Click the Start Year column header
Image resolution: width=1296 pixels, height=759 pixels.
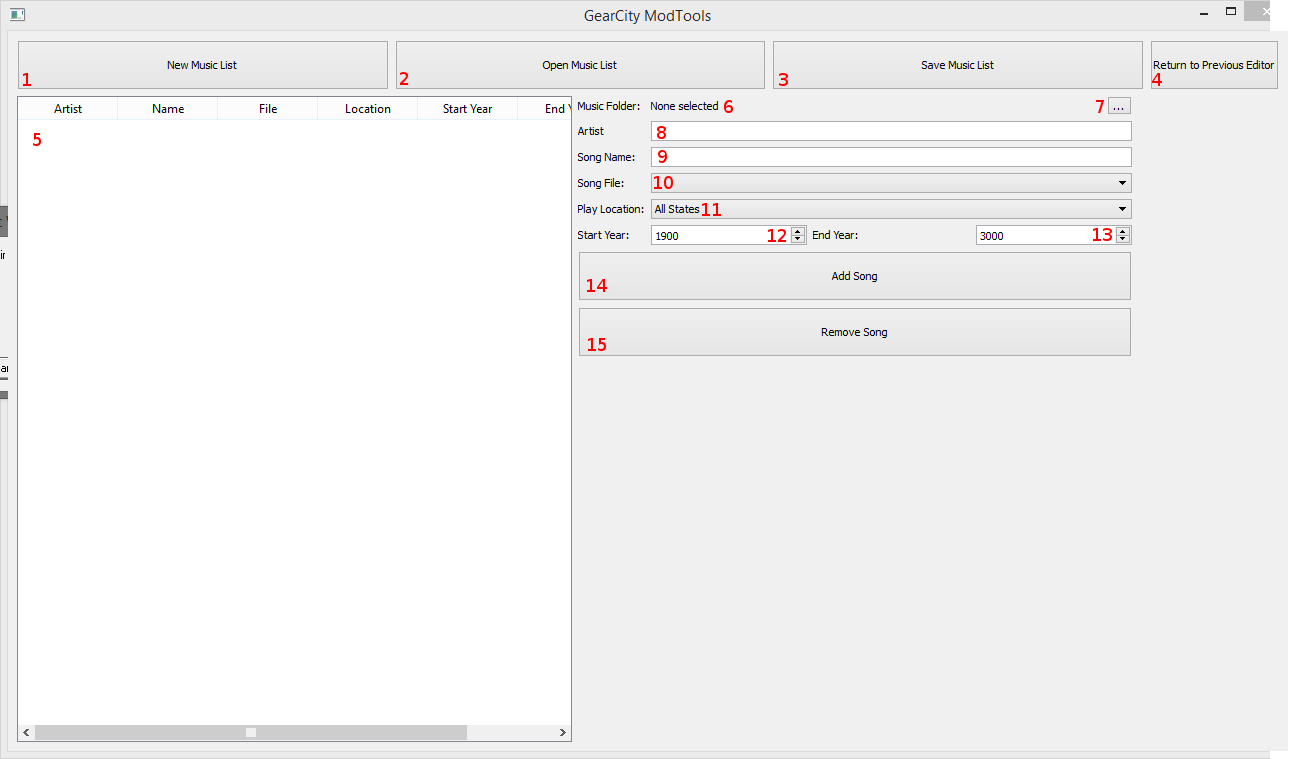tap(467, 109)
